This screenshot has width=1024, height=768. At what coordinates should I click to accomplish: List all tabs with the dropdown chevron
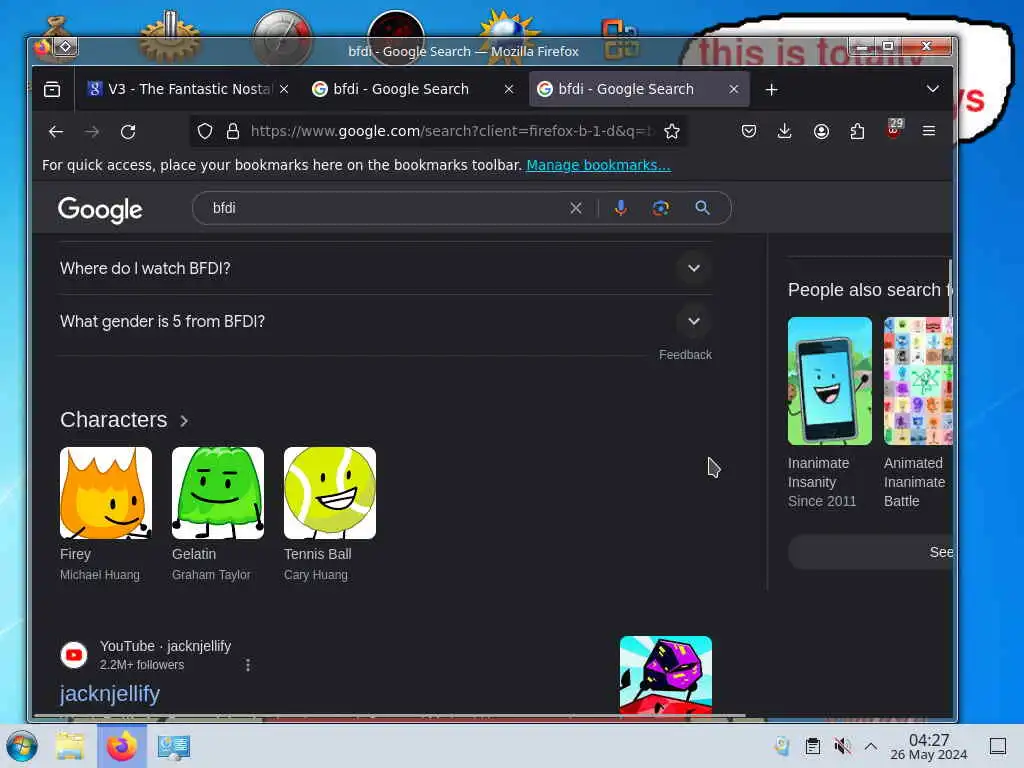point(933,89)
